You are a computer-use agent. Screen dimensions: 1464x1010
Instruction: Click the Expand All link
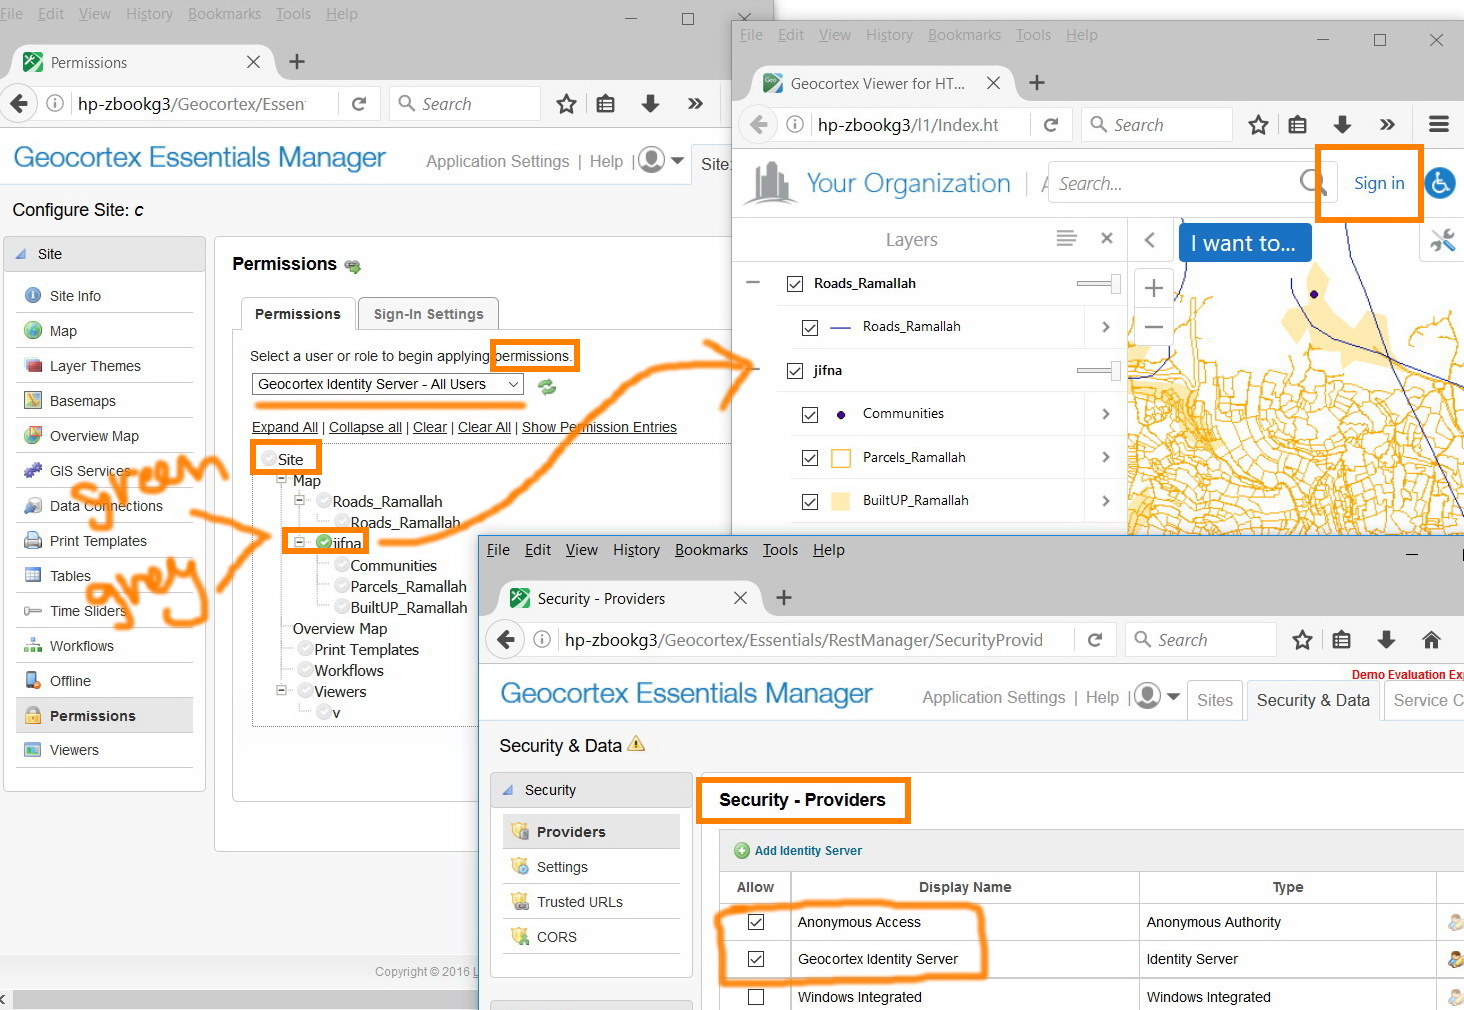(x=285, y=427)
